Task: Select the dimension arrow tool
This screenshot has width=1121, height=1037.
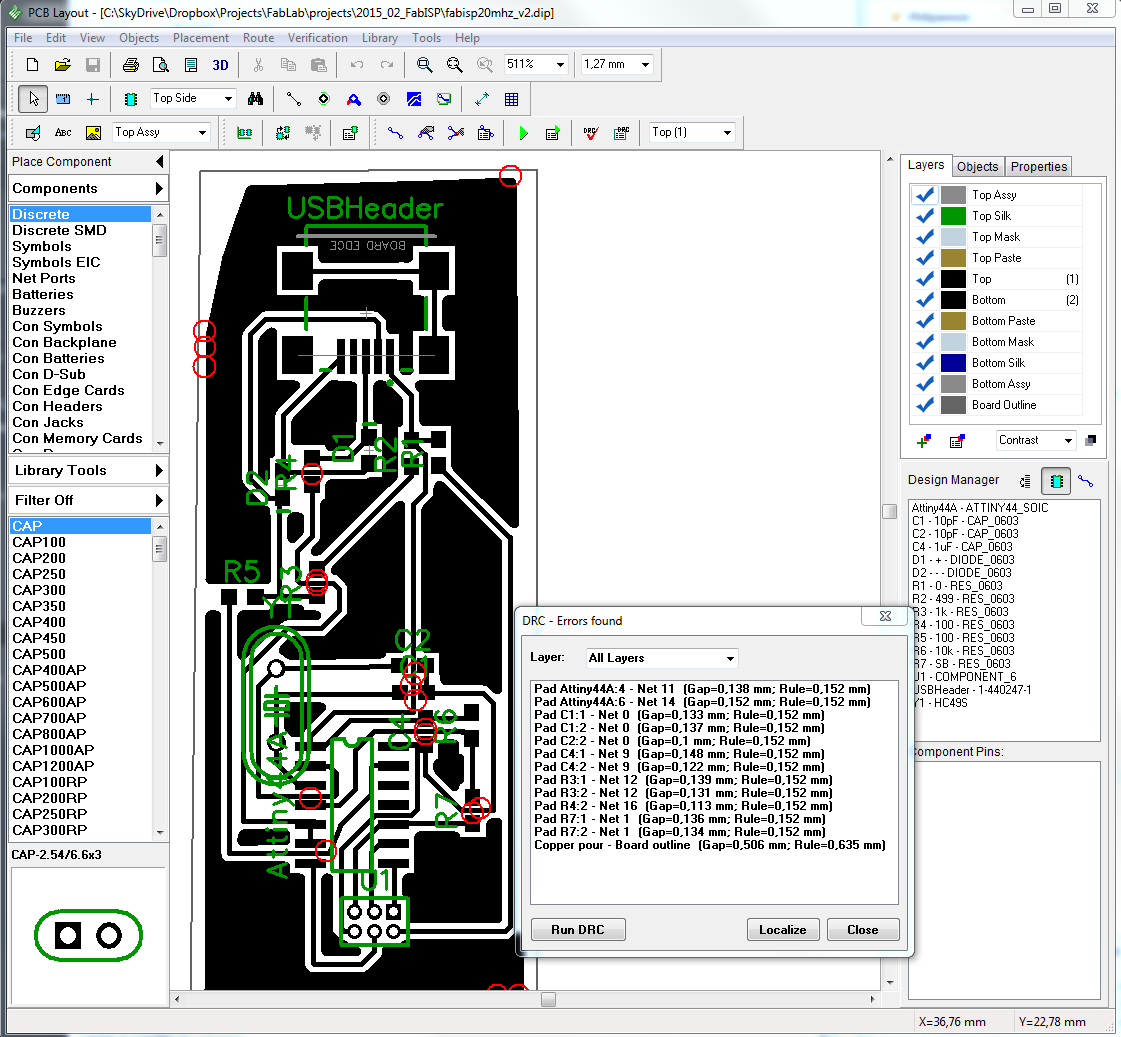Action: 482,99
